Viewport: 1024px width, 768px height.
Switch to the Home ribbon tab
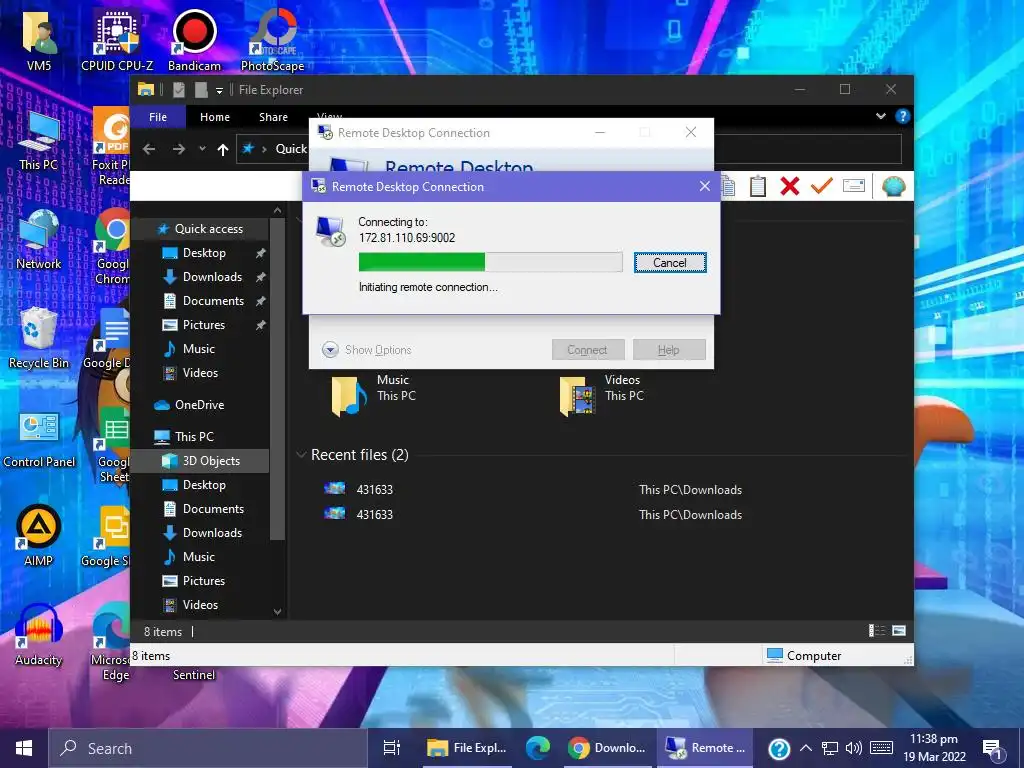215,117
